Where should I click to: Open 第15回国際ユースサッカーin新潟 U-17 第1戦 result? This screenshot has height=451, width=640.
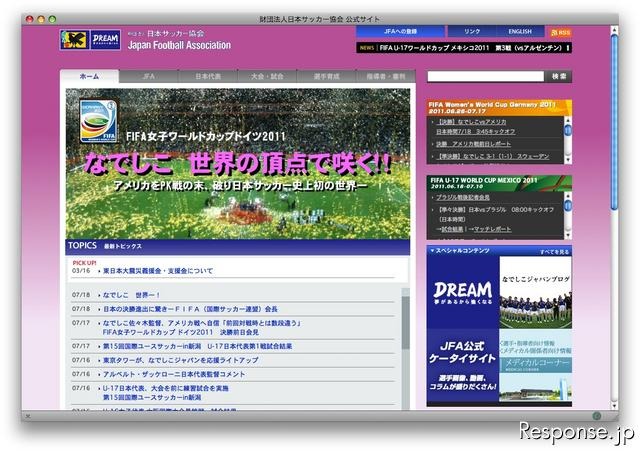pos(197,346)
